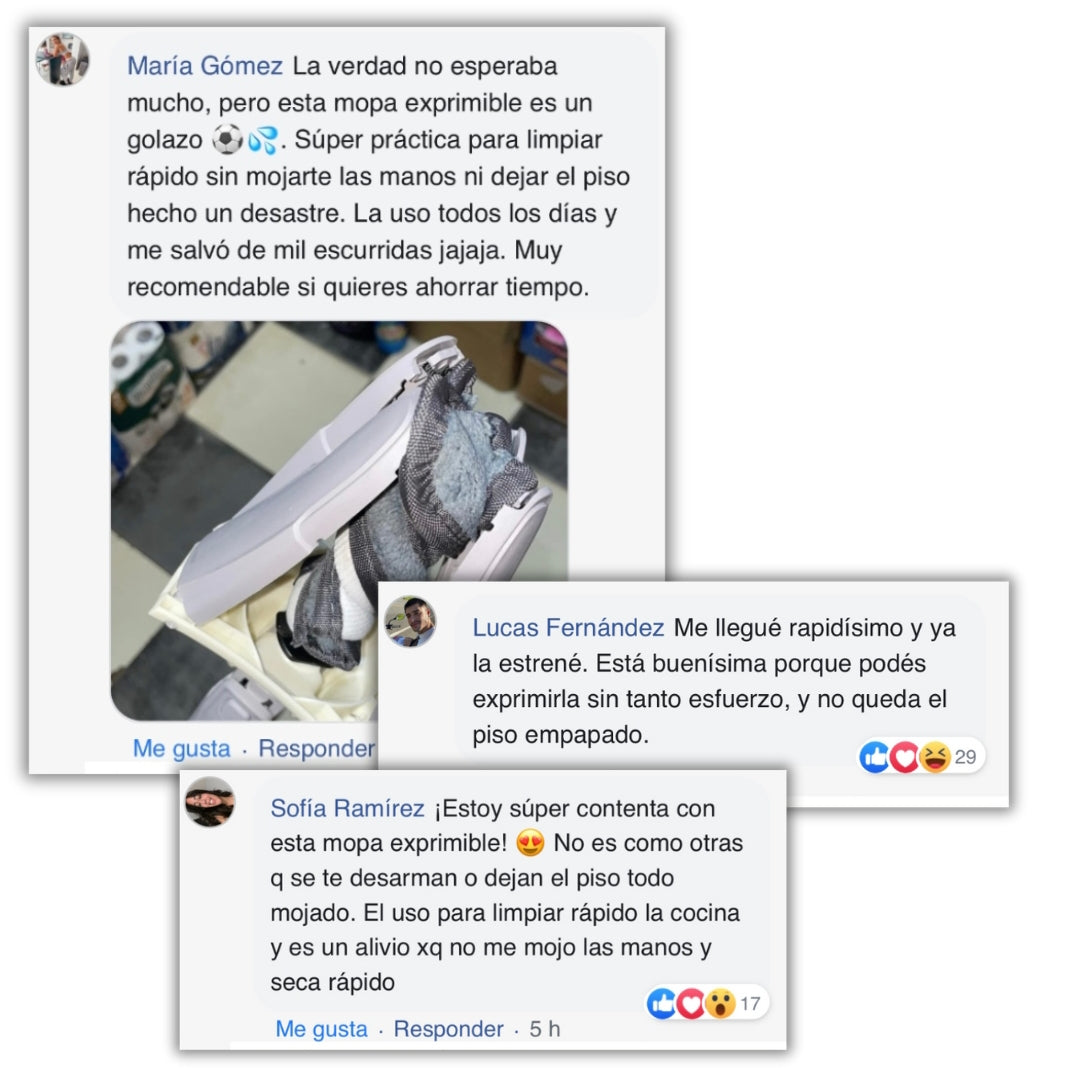Click the blue like reaction on Sofía's comment
This screenshot has width=1080, height=1068.
[662, 1003]
